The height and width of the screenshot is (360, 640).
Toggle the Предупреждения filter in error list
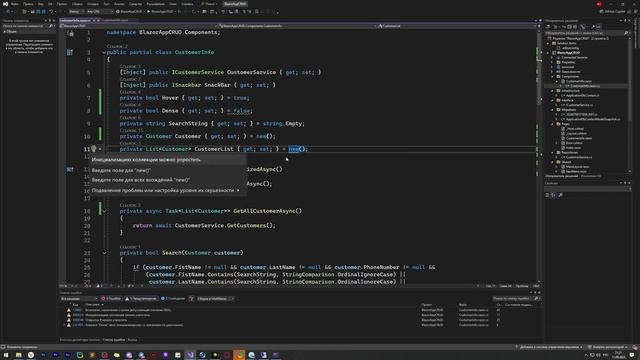(141, 299)
